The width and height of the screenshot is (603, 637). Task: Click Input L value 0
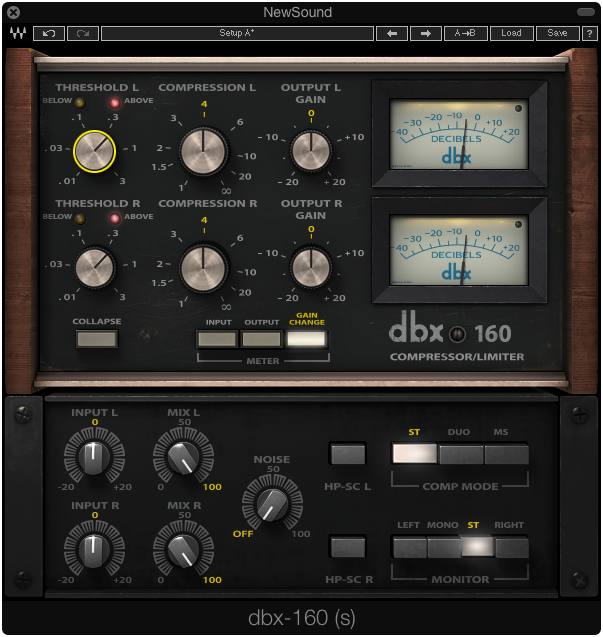[95, 422]
